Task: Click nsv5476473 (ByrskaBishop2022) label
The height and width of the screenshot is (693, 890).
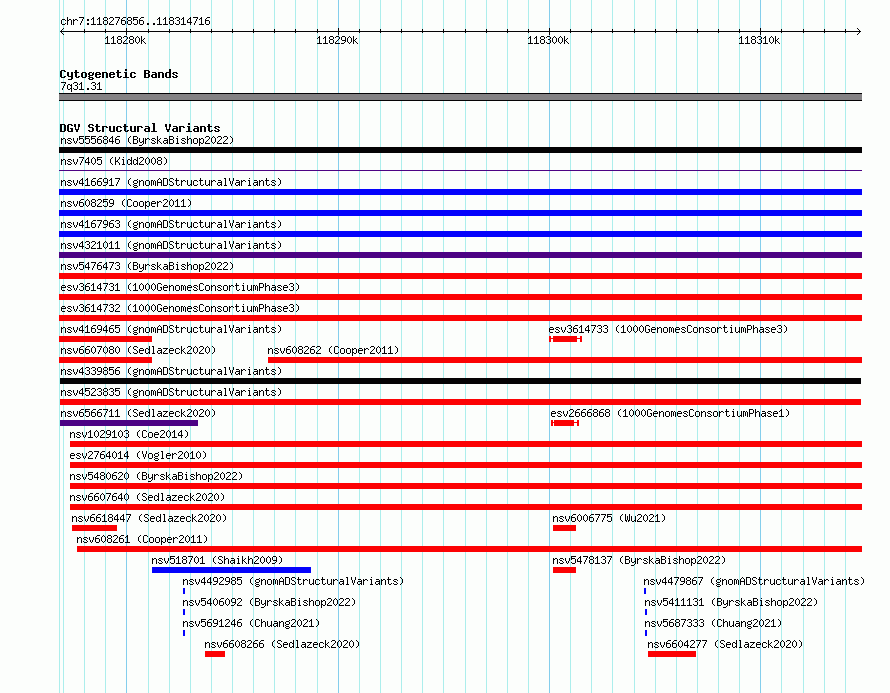Action: coord(147,266)
